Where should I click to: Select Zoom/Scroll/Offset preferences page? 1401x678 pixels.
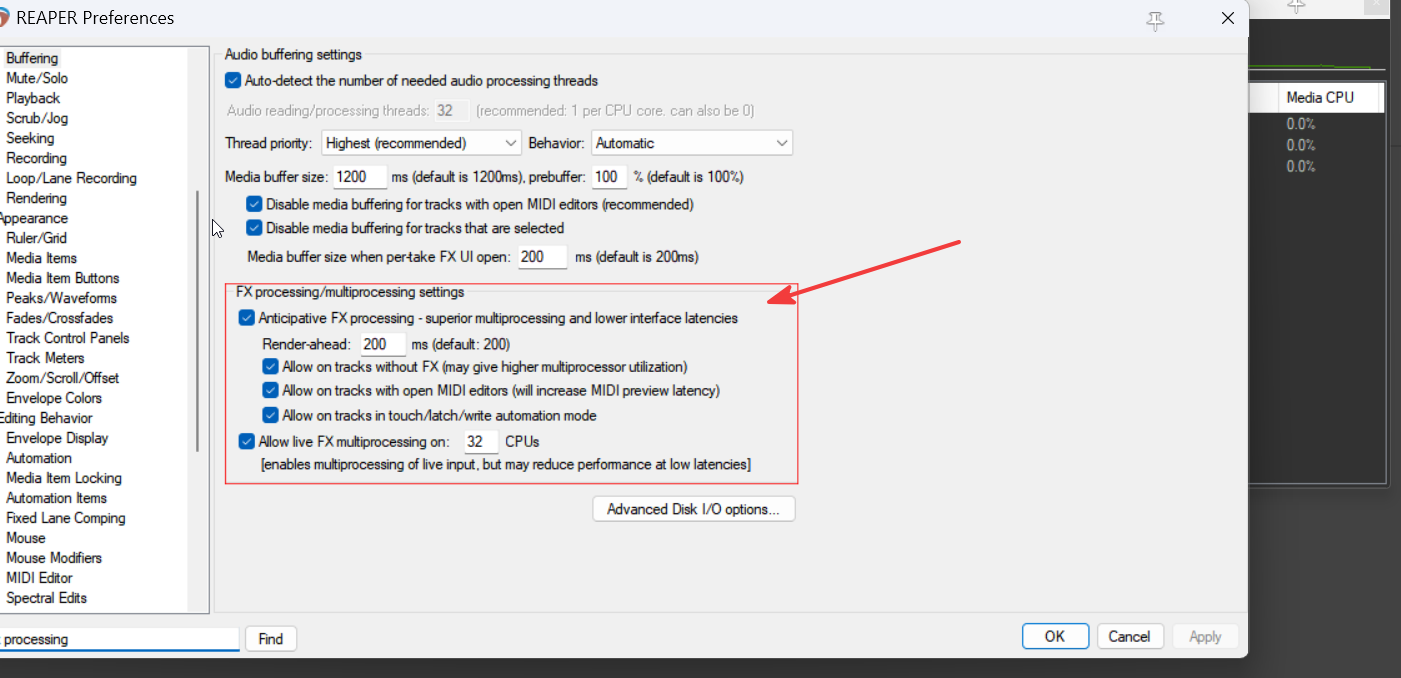coord(62,378)
